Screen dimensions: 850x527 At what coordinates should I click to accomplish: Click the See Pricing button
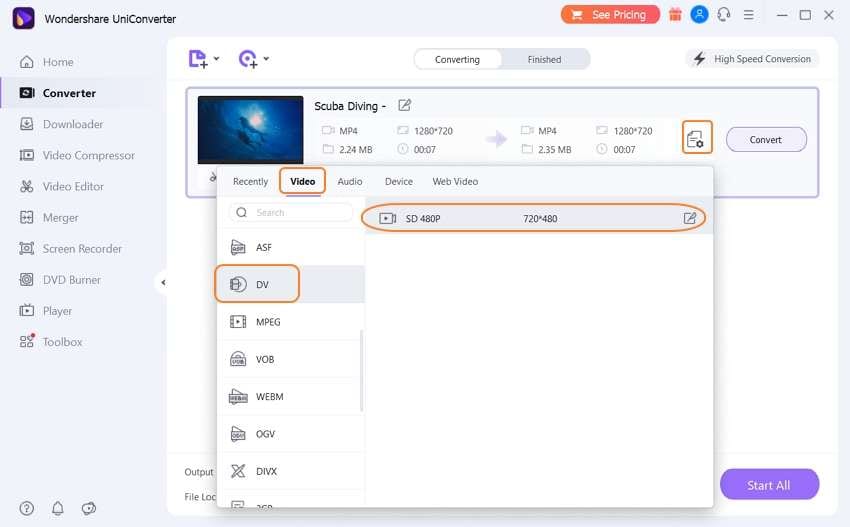pos(610,15)
